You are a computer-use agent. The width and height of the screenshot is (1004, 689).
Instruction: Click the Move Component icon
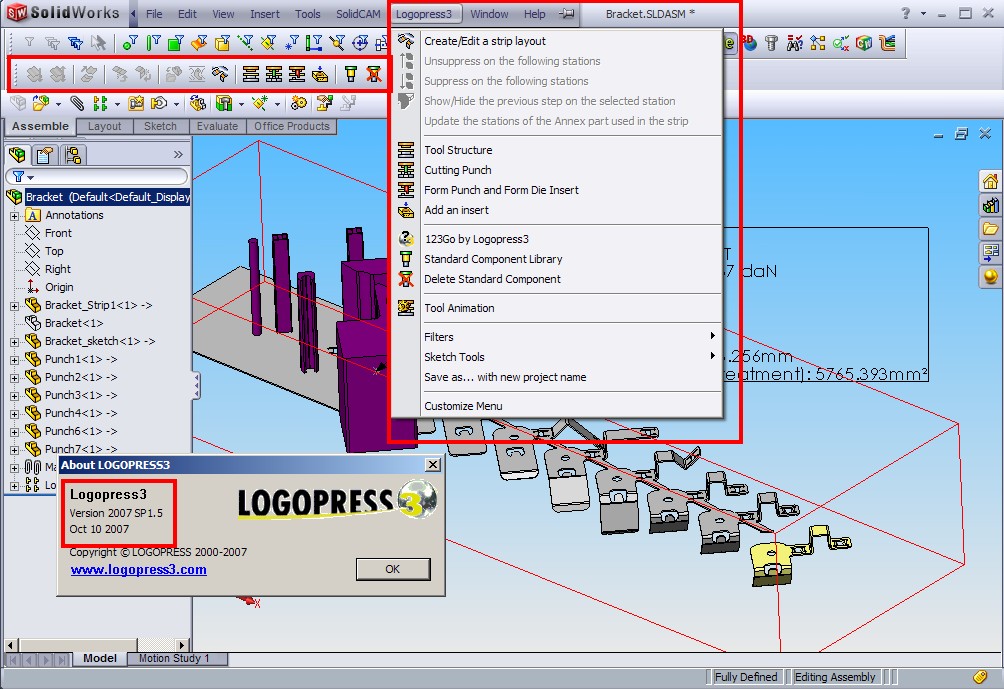159,103
